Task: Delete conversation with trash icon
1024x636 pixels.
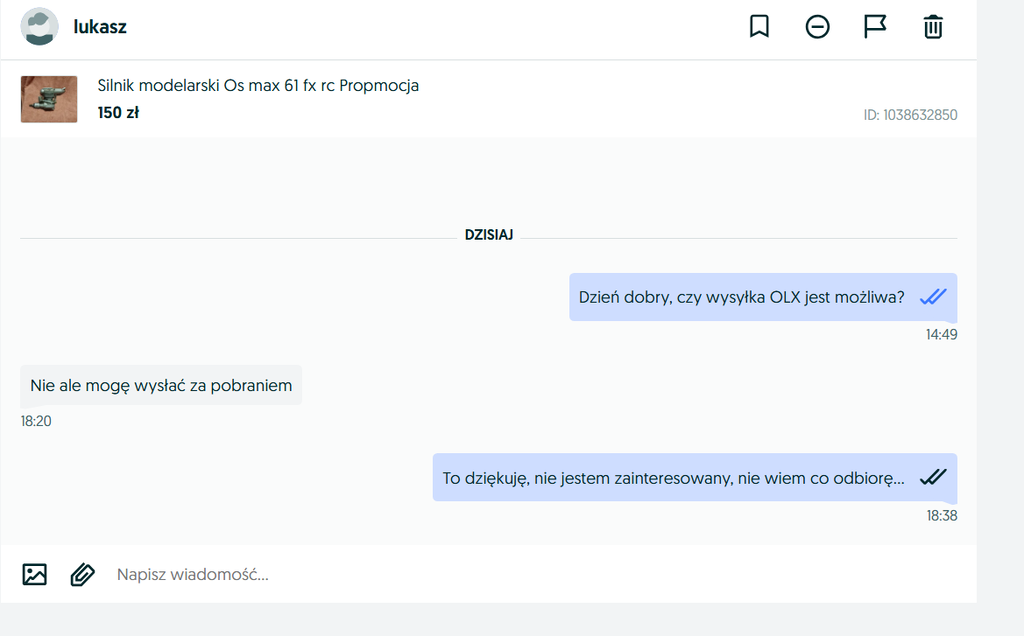Action: pos(932,27)
